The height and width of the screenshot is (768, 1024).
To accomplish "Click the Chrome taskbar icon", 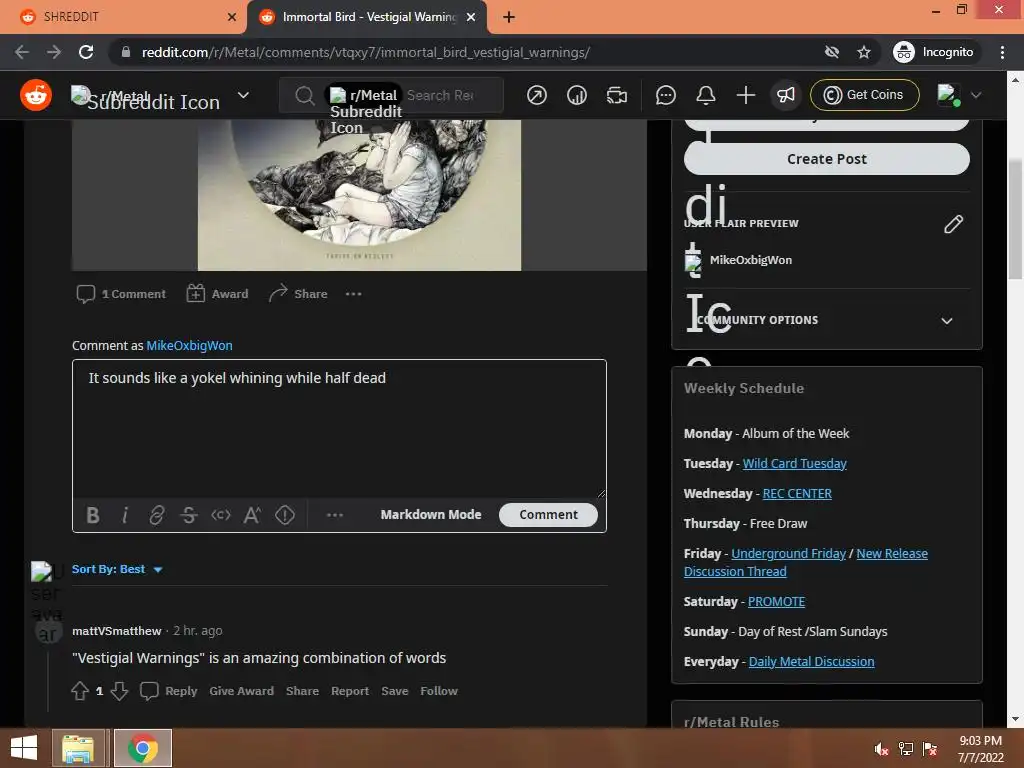I will [143, 748].
